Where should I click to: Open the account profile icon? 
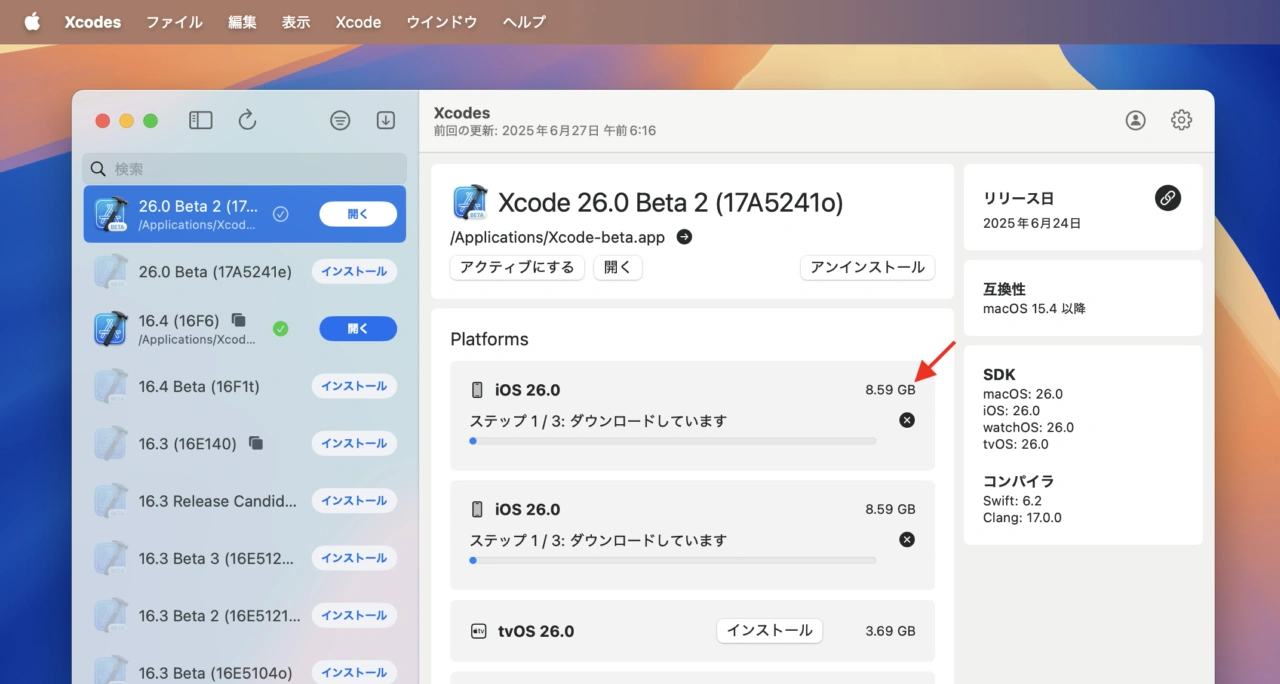pyautogui.click(x=1135, y=120)
